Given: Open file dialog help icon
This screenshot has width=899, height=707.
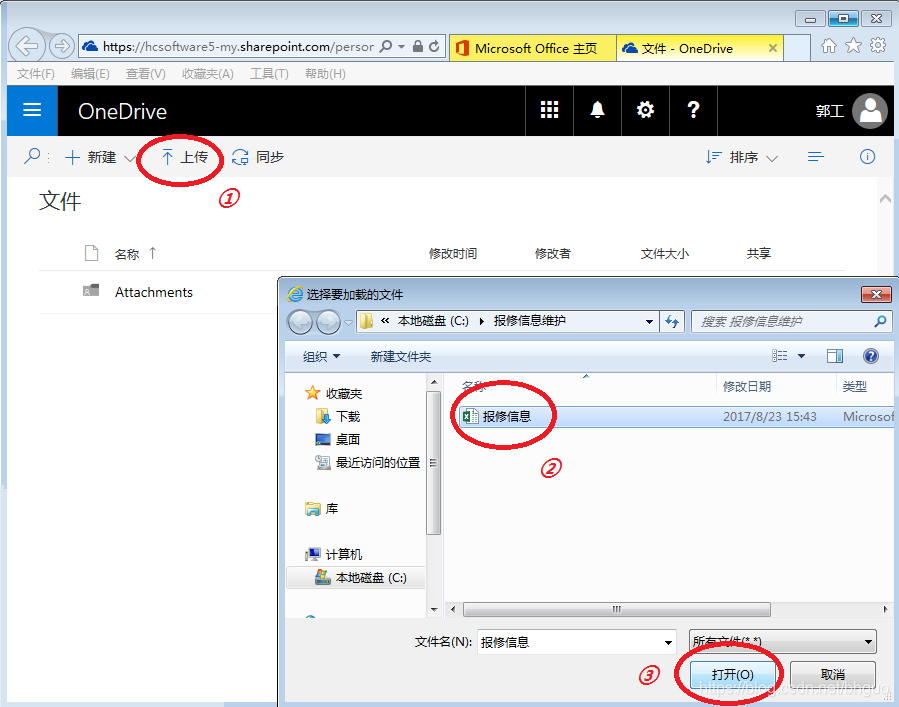Looking at the screenshot, I should click(870, 356).
